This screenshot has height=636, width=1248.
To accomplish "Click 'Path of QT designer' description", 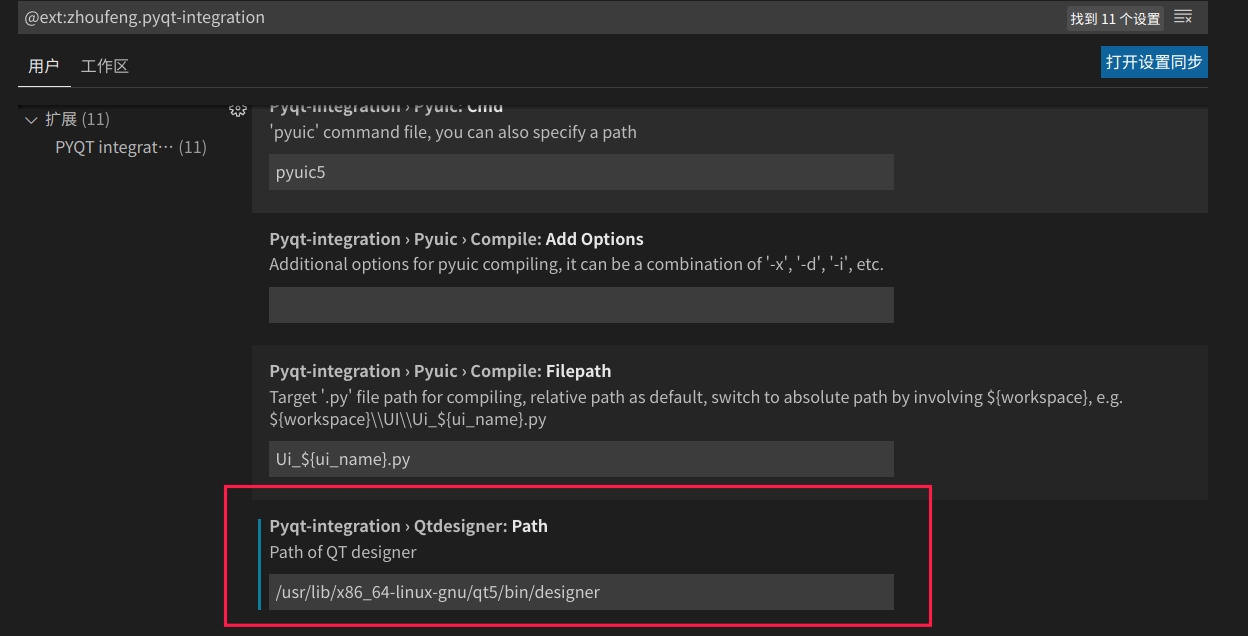I will [x=343, y=552].
